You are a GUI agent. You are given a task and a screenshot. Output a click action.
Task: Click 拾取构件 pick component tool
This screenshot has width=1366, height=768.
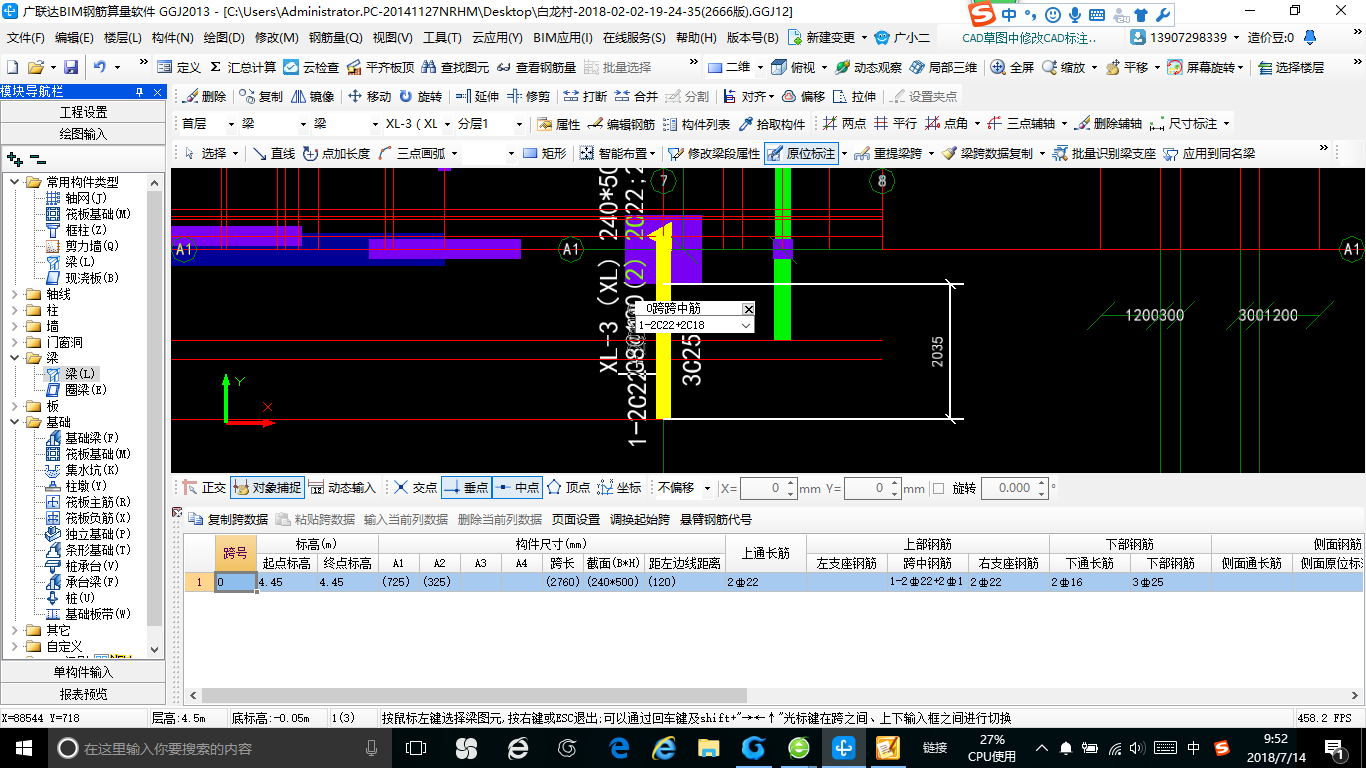[x=772, y=124]
